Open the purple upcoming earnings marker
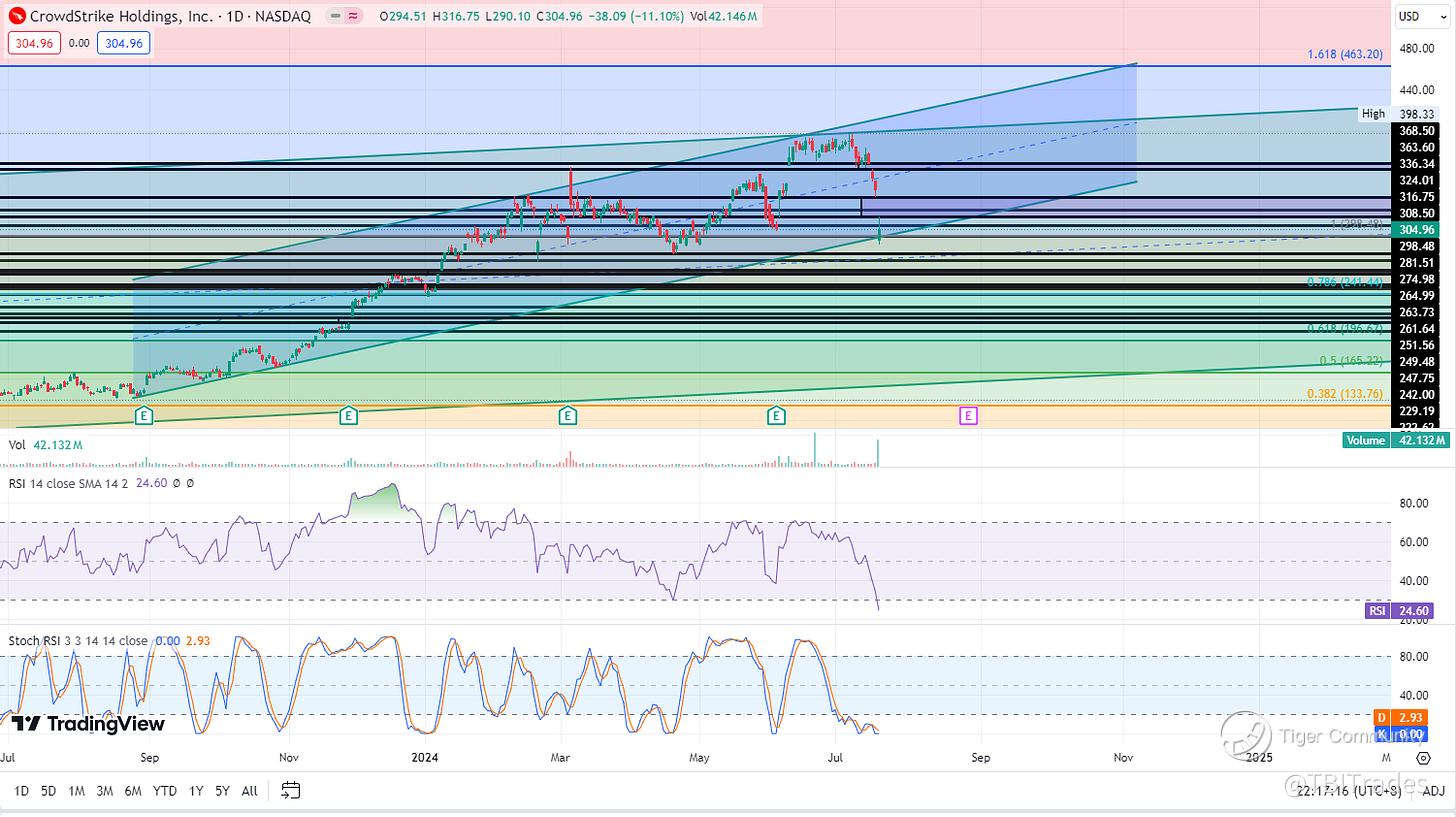1456x817 pixels. pos(968,415)
